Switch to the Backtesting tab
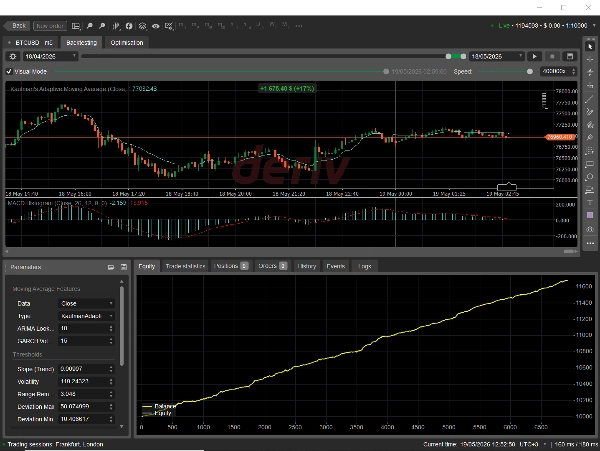This screenshot has width=600, height=451. pos(82,42)
